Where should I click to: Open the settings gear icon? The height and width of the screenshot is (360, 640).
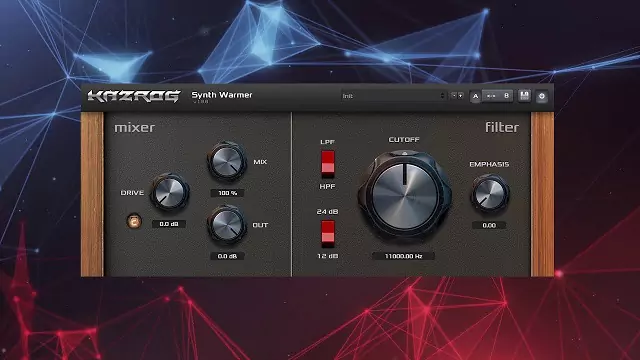pyautogui.click(x=542, y=96)
